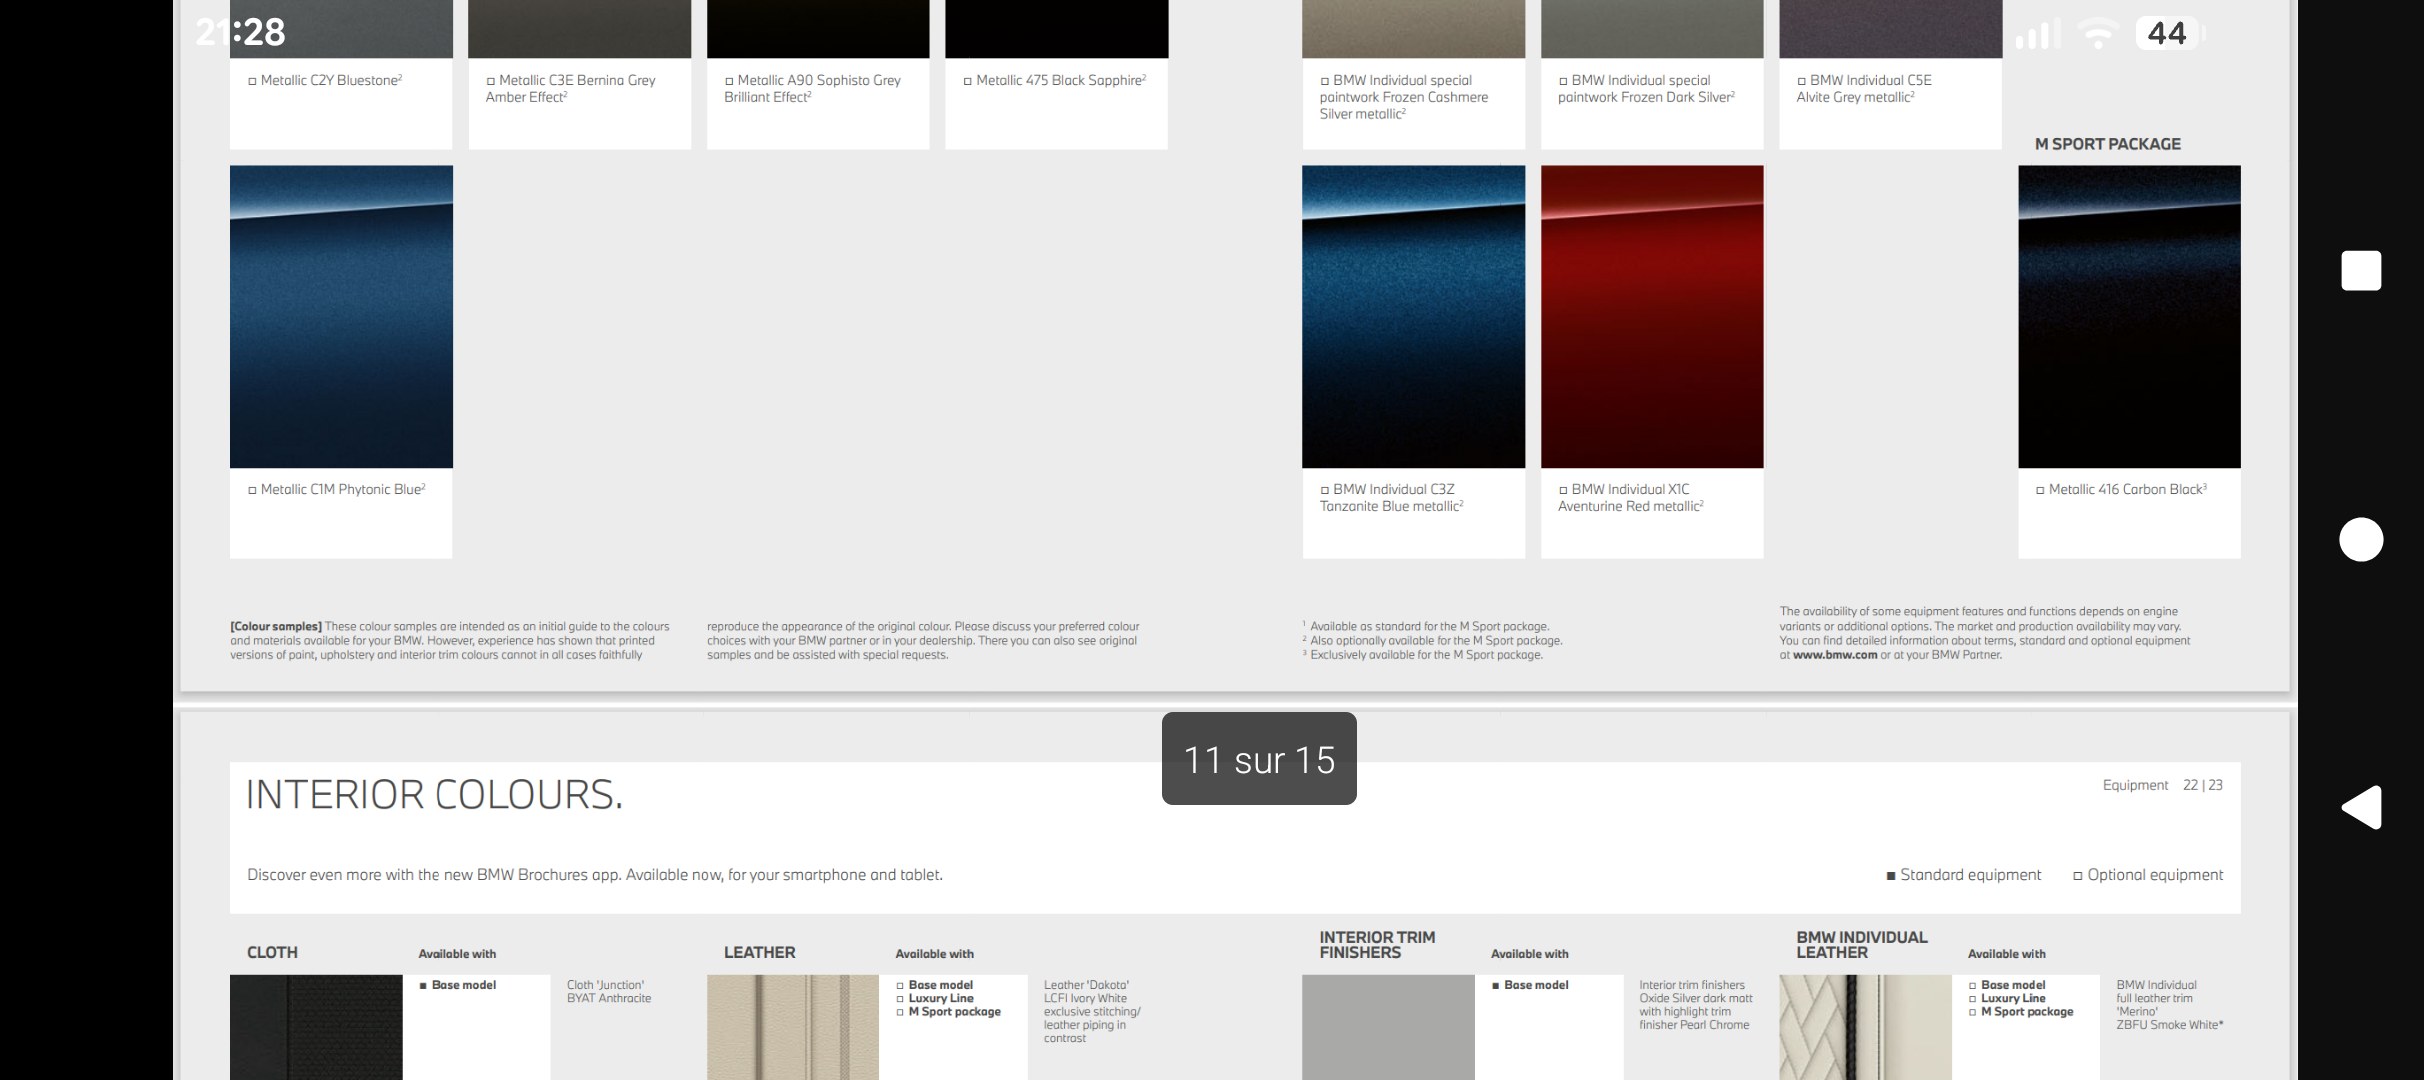
Task: Select the Phytonic Blue colour swatch
Action: pyautogui.click(x=341, y=316)
